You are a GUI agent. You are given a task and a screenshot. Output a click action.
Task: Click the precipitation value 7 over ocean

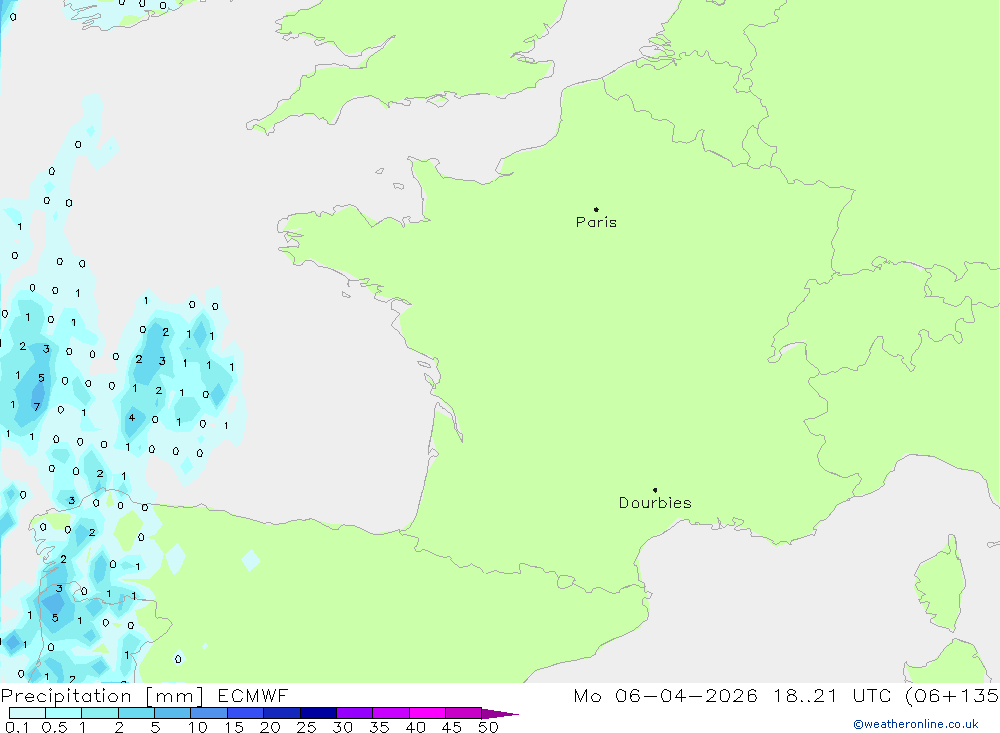36,407
